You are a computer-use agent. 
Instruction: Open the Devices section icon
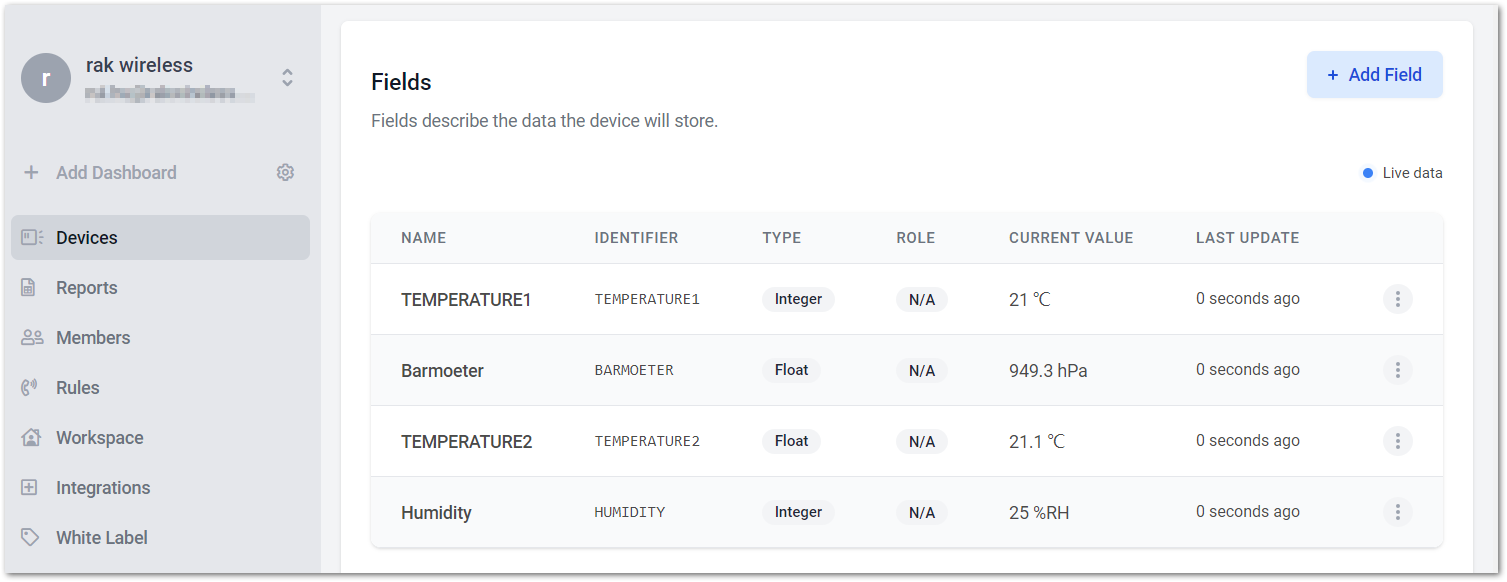pyautogui.click(x=31, y=237)
